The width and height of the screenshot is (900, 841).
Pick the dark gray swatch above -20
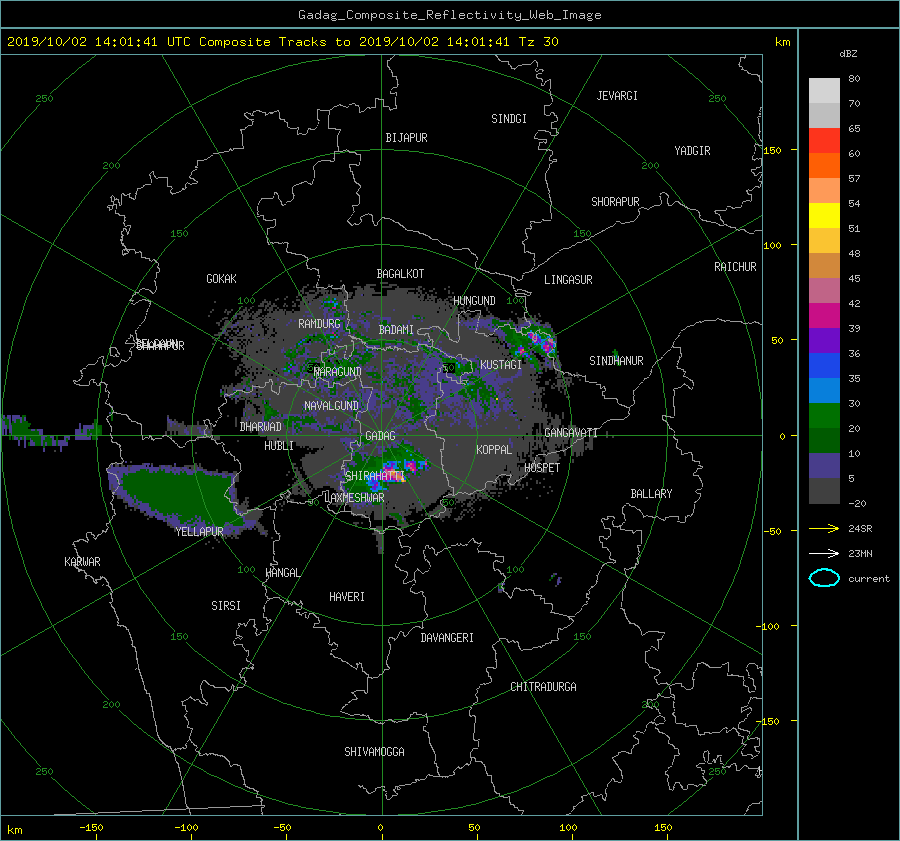pos(824,491)
